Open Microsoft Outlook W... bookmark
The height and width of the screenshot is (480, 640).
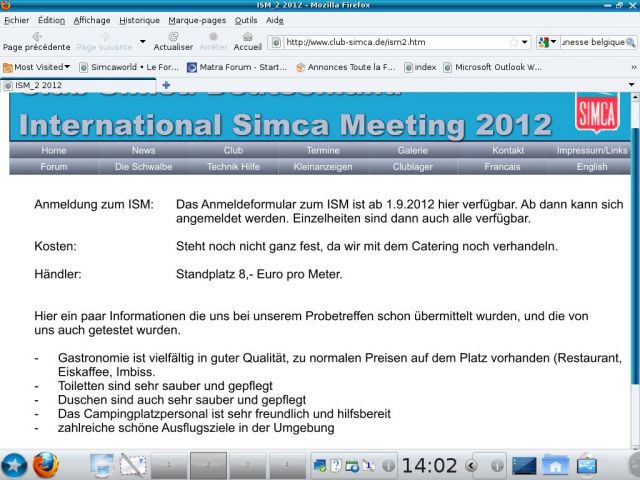point(493,67)
